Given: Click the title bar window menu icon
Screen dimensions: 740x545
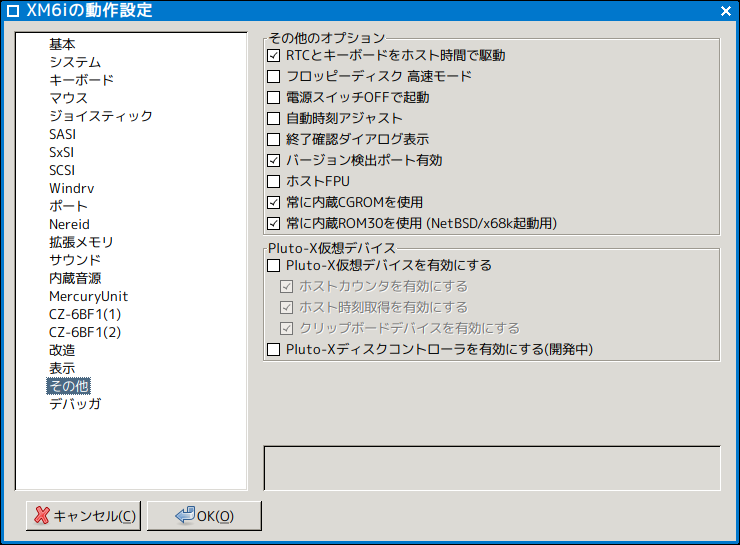Looking at the screenshot, I should tap(13, 11).
